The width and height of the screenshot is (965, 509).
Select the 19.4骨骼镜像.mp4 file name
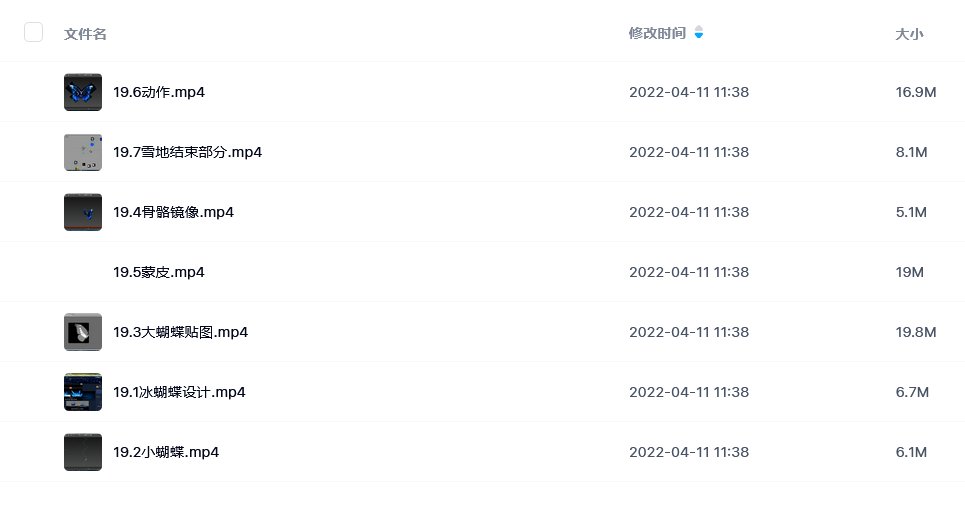[x=174, y=212]
